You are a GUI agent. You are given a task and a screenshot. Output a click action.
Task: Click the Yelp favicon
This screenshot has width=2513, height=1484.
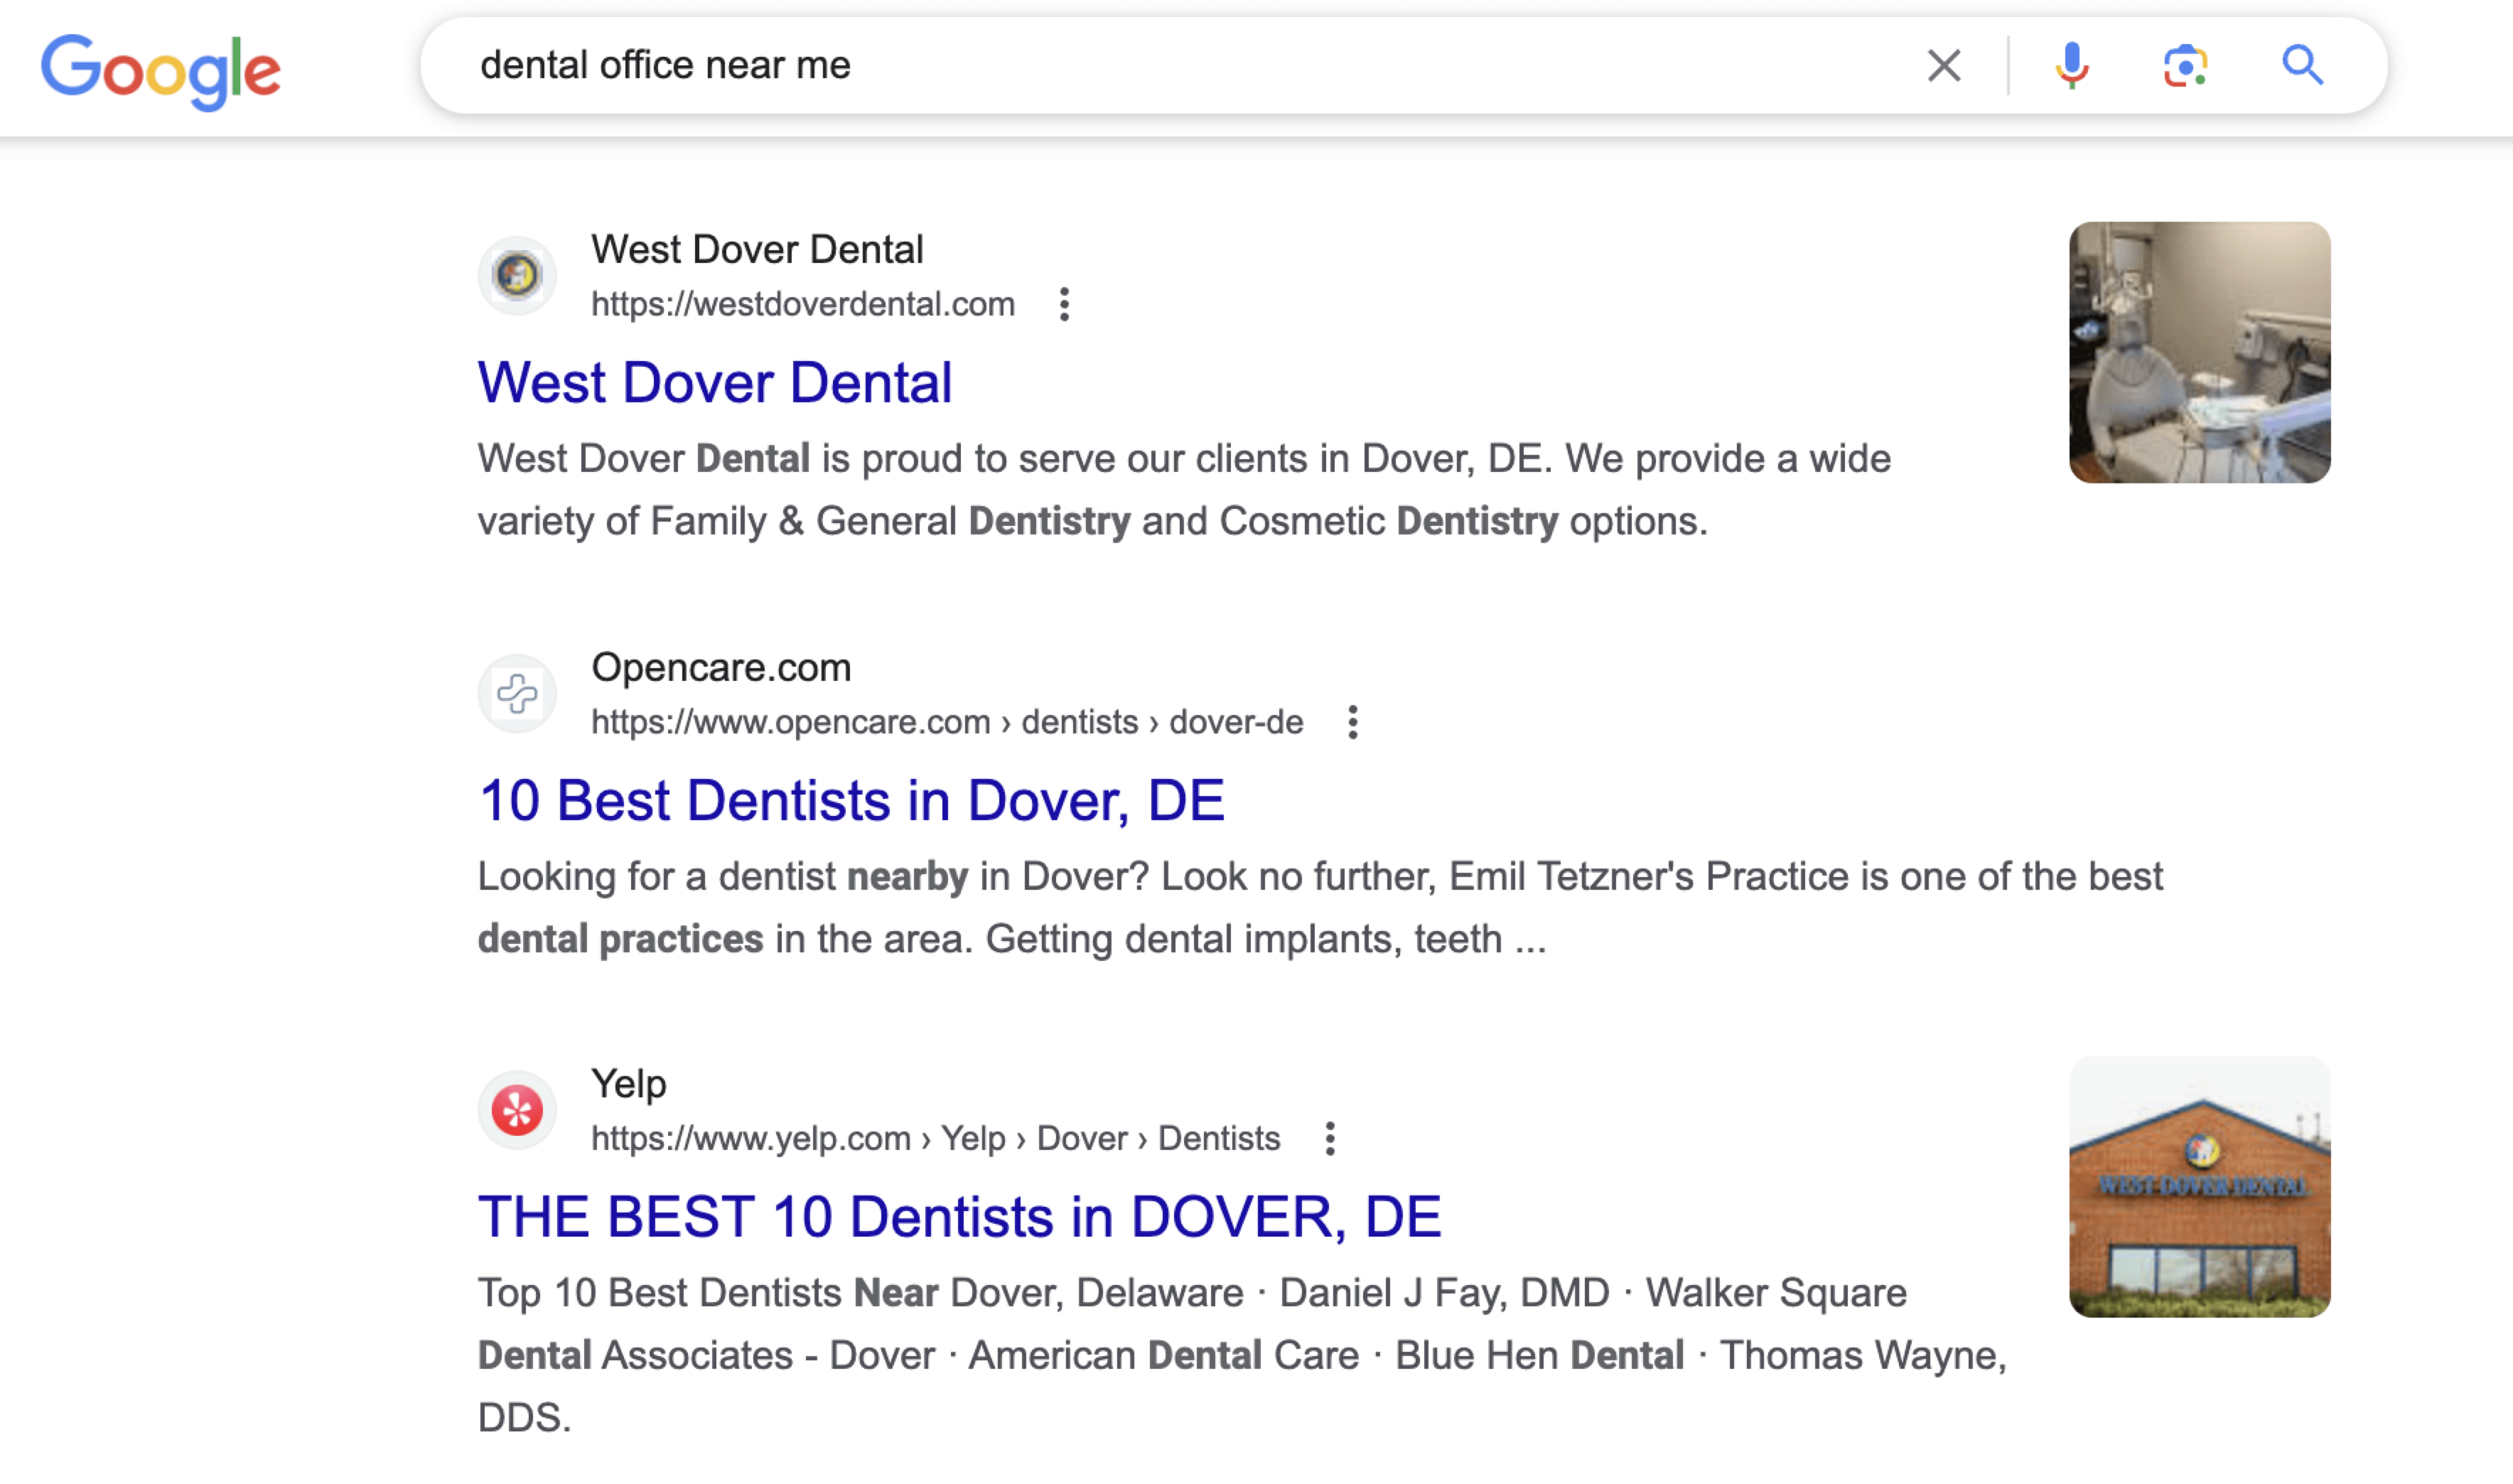point(517,1110)
